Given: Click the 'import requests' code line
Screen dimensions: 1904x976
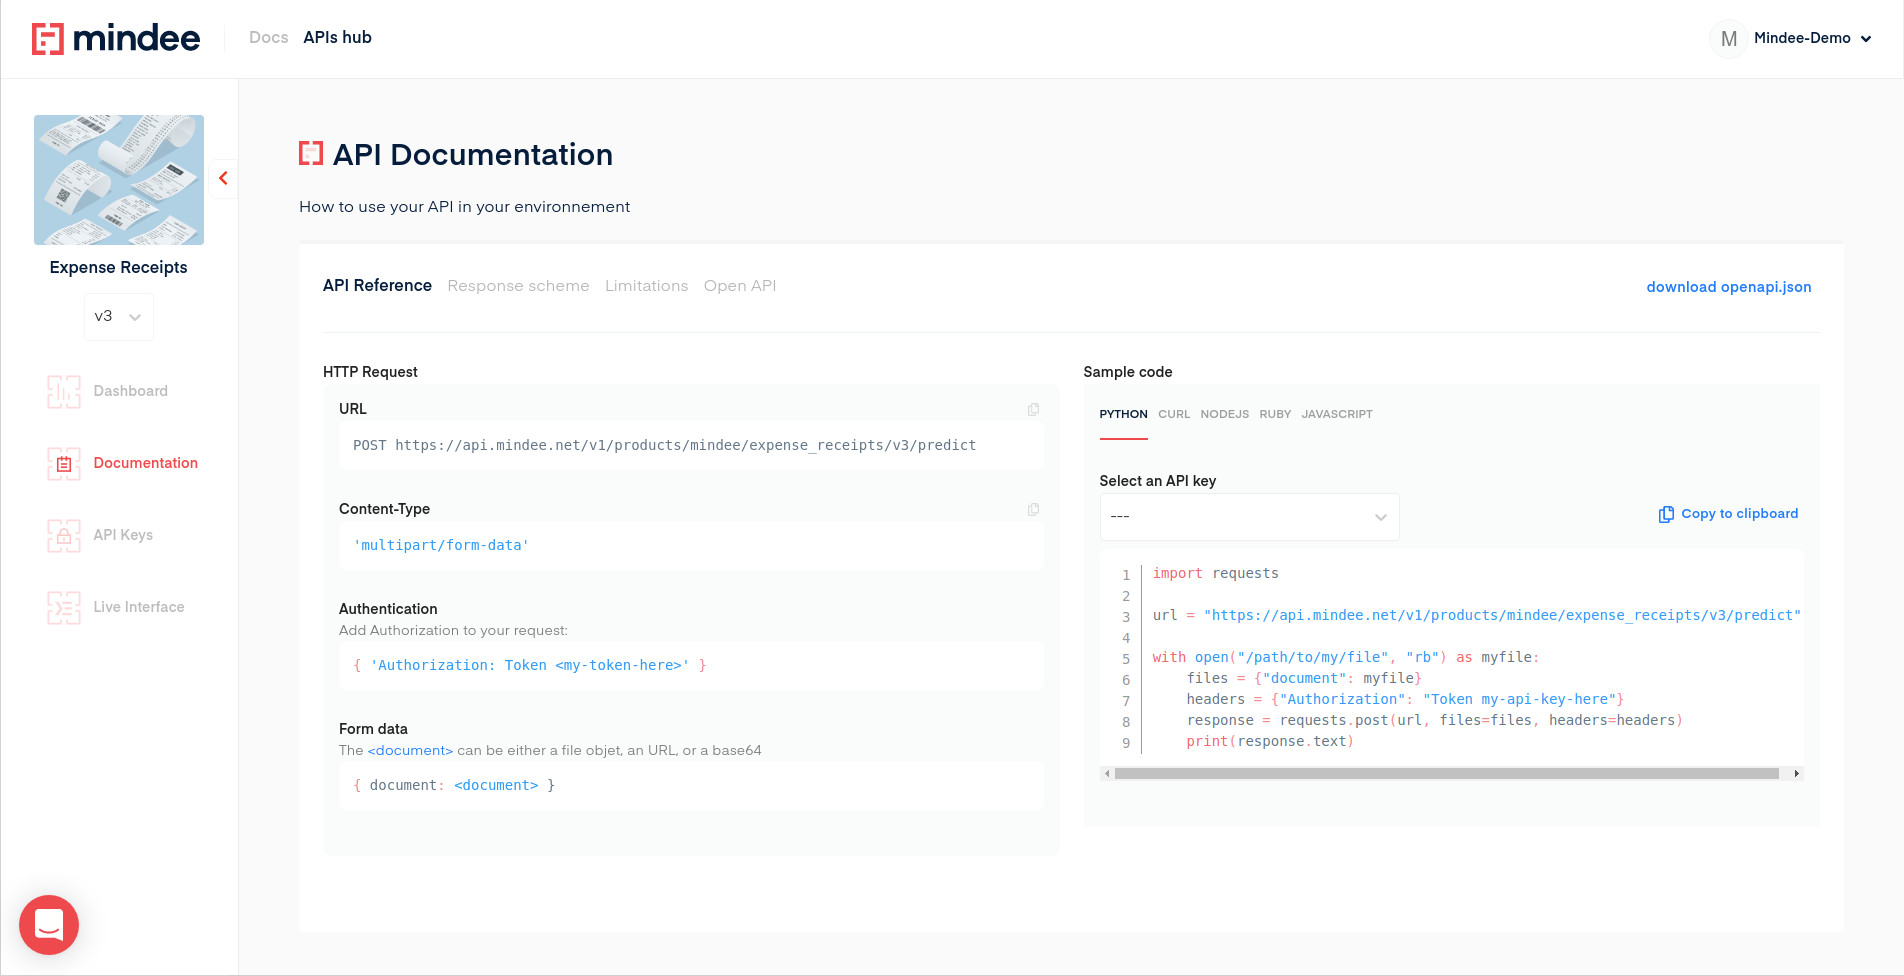Looking at the screenshot, I should 1215,574.
